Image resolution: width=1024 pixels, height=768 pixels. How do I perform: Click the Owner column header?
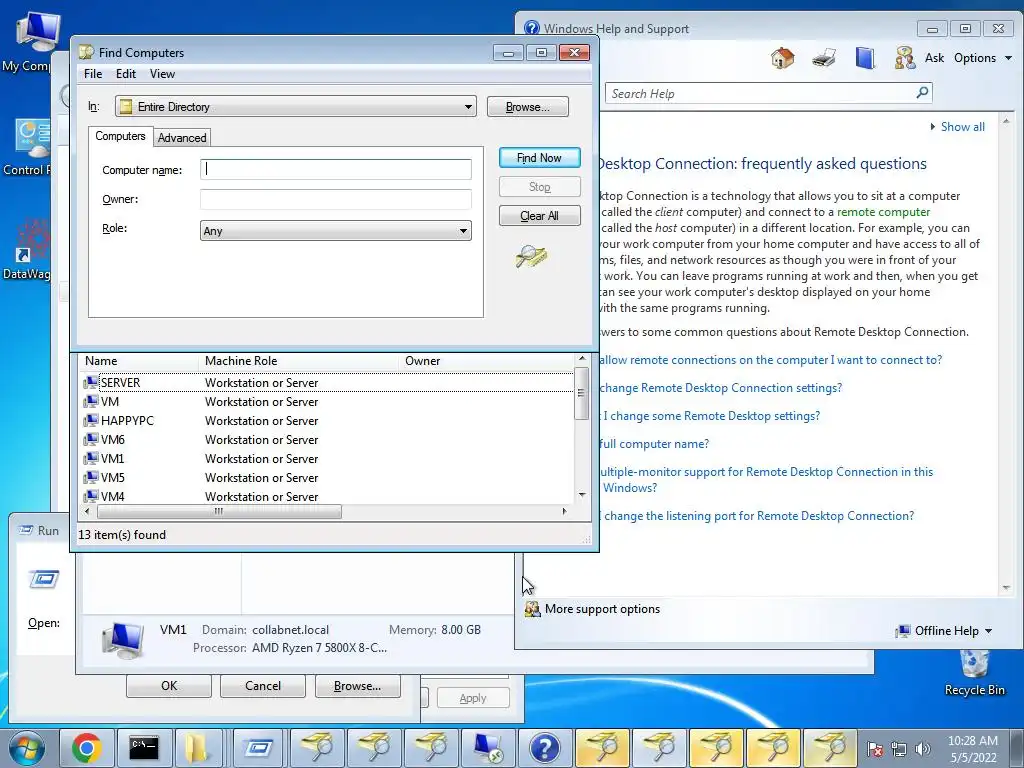[x=486, y=360]
